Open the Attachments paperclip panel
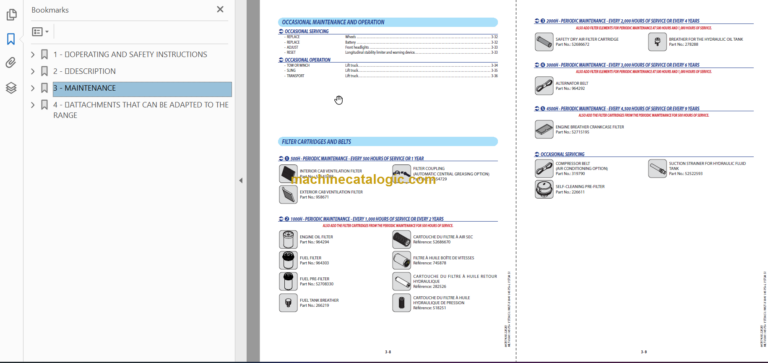 11,63
